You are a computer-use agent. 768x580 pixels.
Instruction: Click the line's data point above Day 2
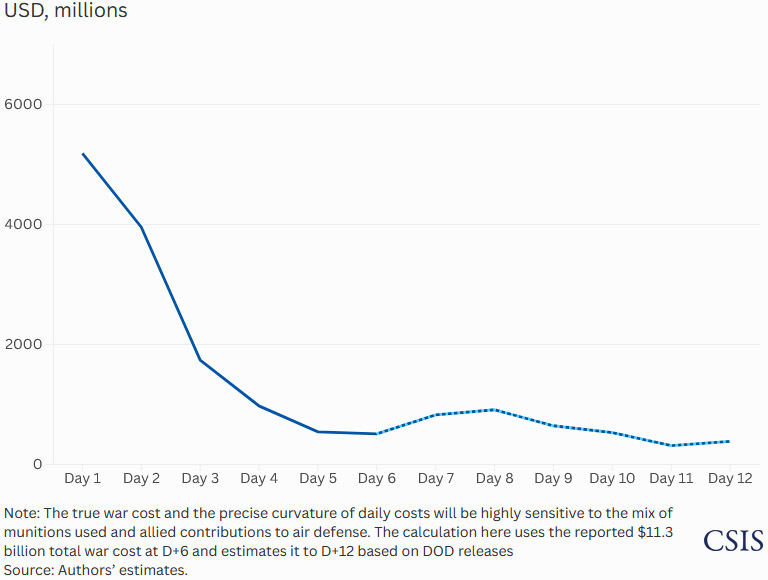point(142,228)
